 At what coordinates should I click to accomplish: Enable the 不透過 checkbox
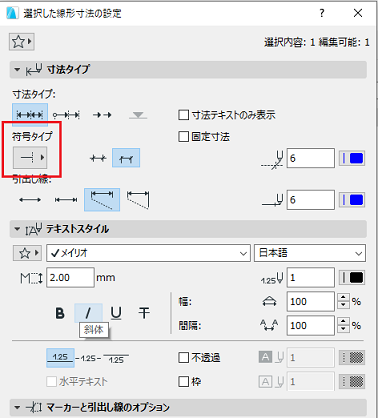tap(184, 358)
